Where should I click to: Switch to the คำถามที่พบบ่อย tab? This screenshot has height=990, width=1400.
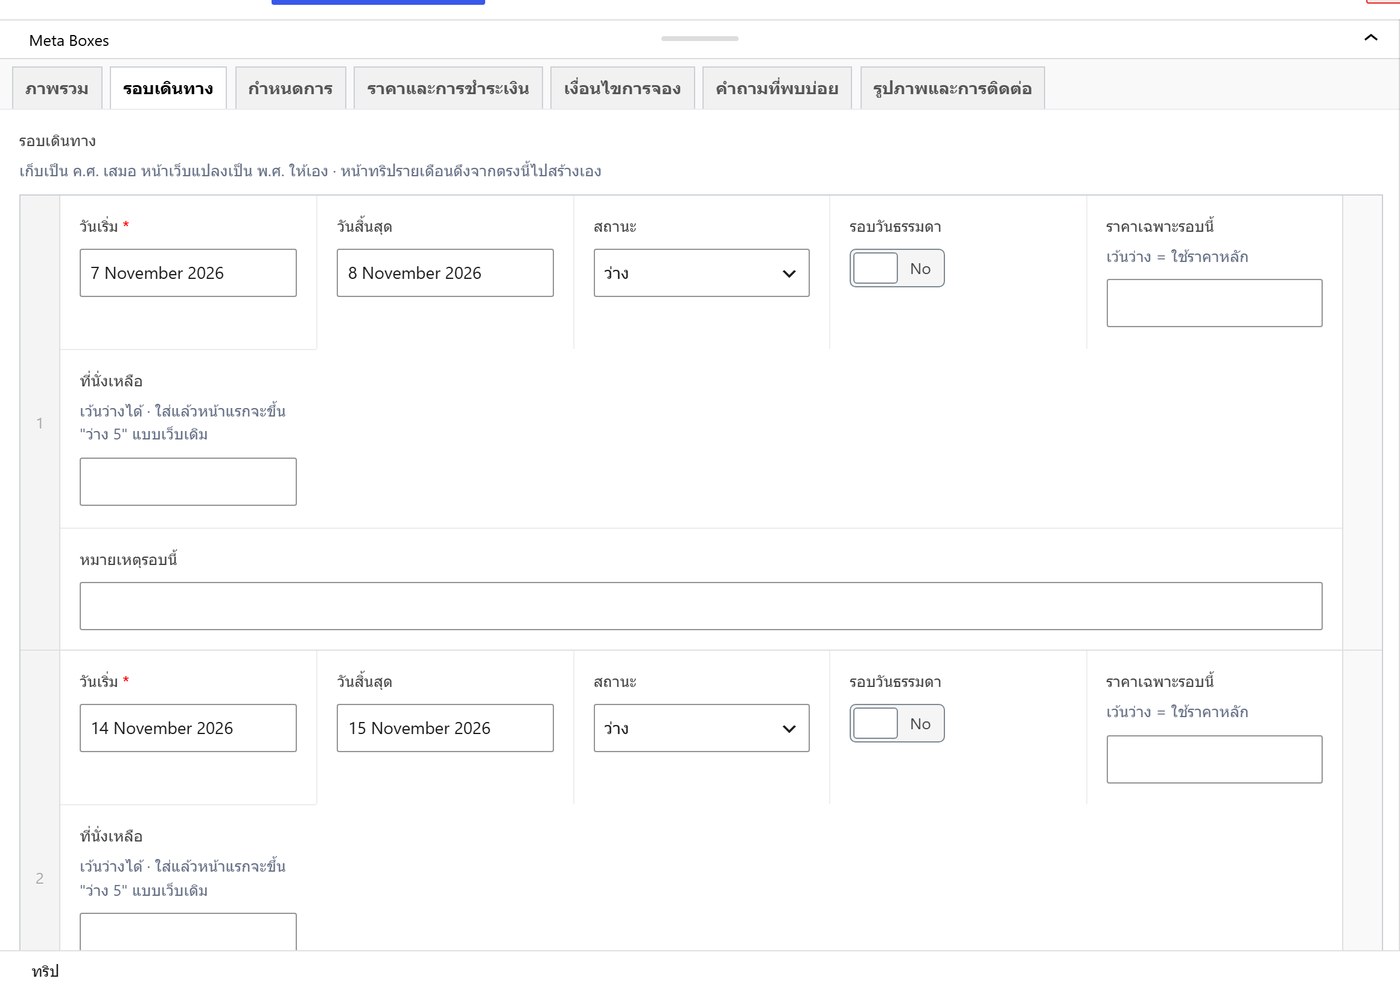777,88
